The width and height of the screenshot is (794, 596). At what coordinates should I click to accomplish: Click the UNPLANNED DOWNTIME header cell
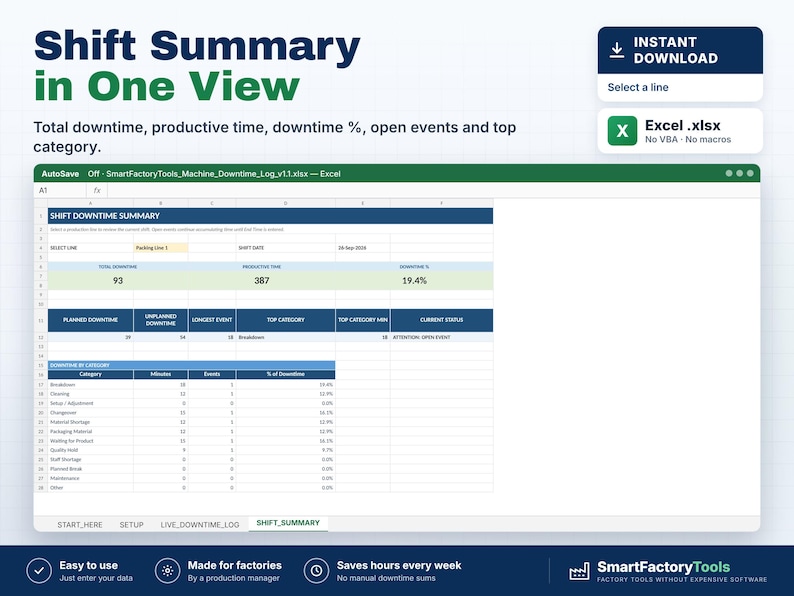point(161,320)
